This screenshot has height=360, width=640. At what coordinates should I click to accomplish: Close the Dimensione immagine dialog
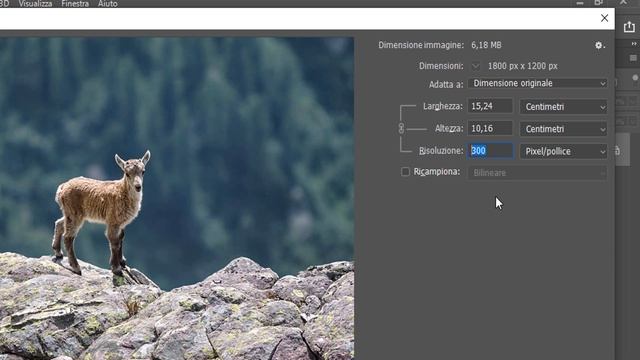pos(604,18)
